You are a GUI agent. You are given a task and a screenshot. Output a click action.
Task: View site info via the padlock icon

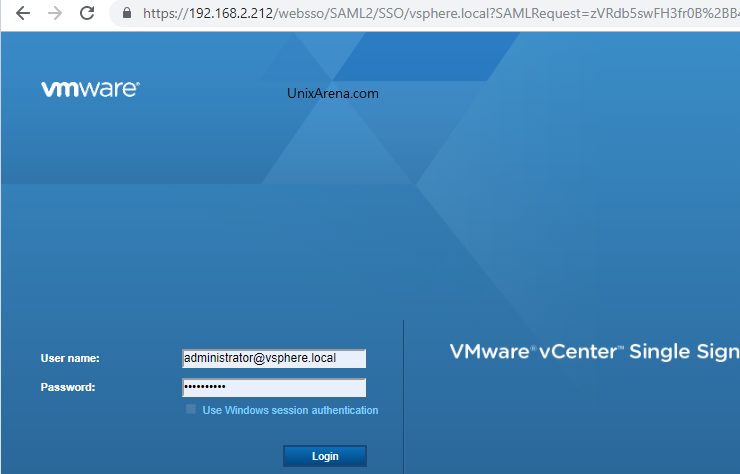point(126,13)
